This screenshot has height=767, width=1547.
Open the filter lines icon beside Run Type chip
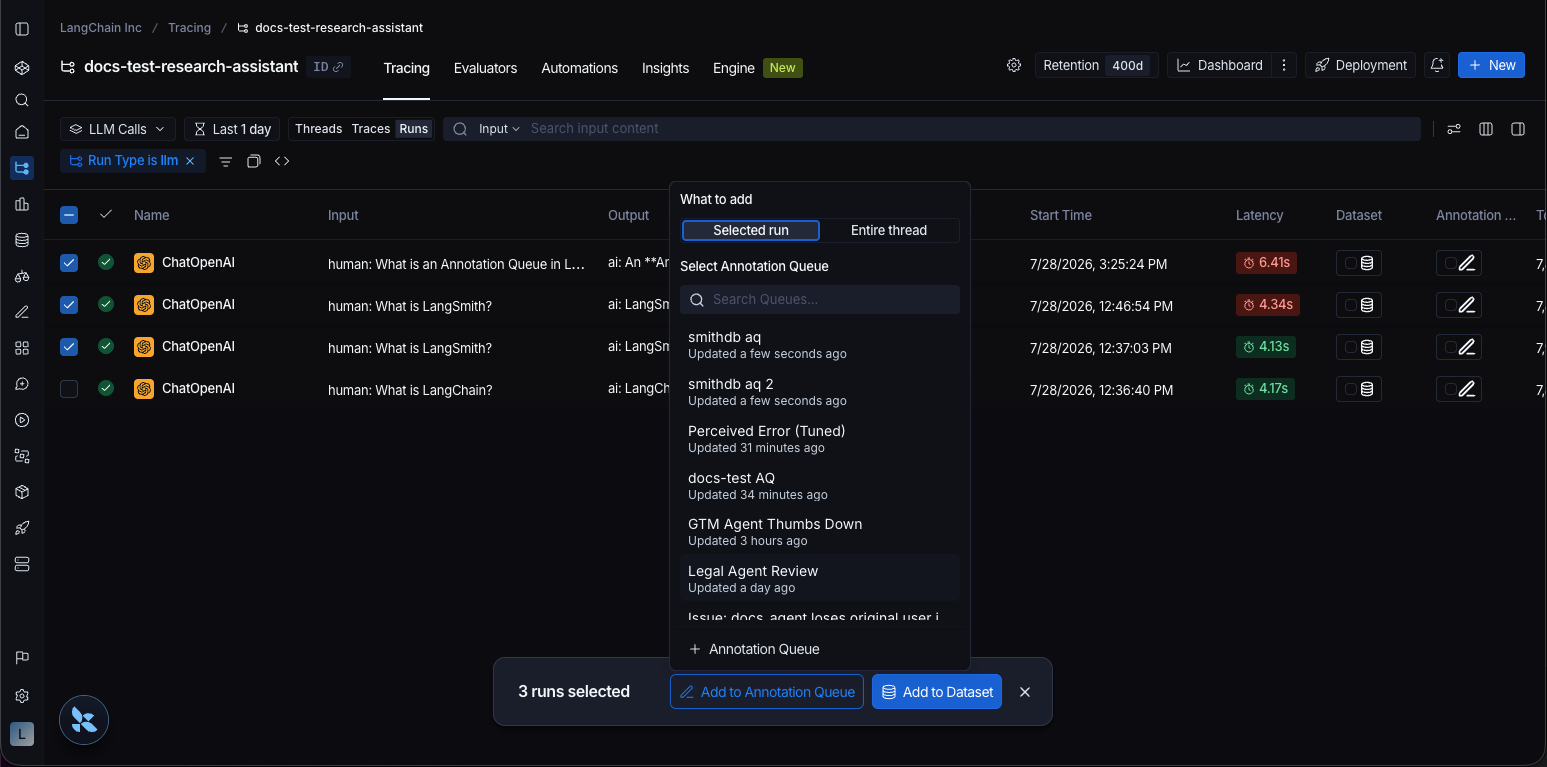tap(226, 161)
